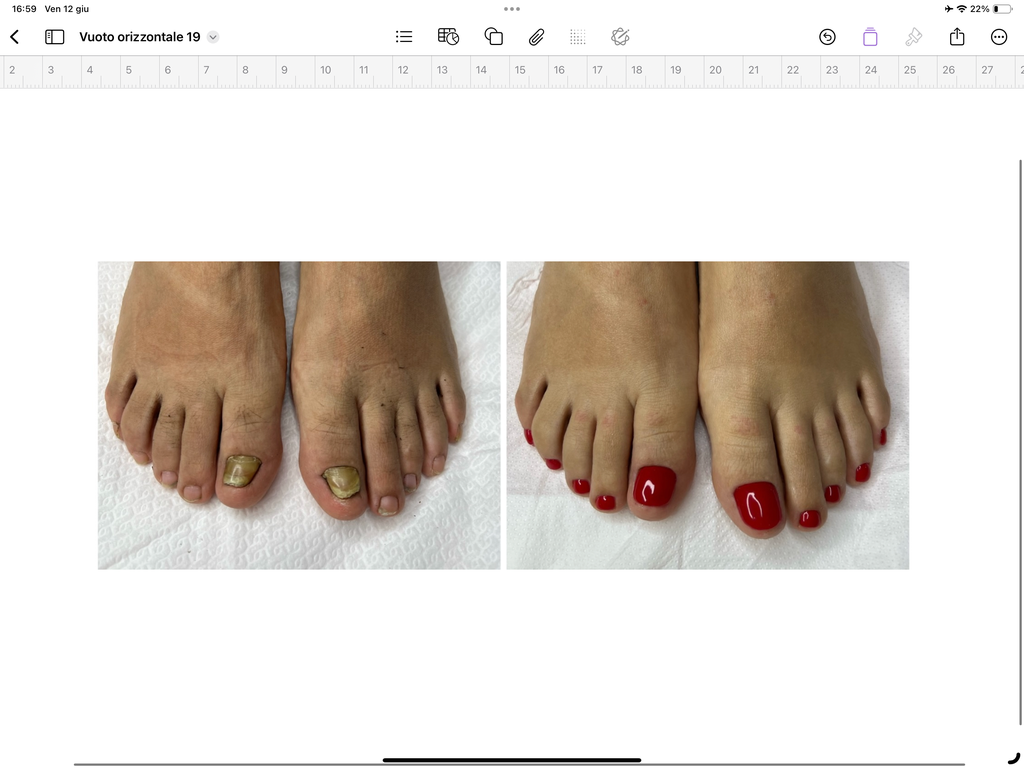Image resolution: width=1024 pixels, height=768 pixels.
Task: Select the purple marker tool icon
Action: pyautogui.click(x=870, y=37)
